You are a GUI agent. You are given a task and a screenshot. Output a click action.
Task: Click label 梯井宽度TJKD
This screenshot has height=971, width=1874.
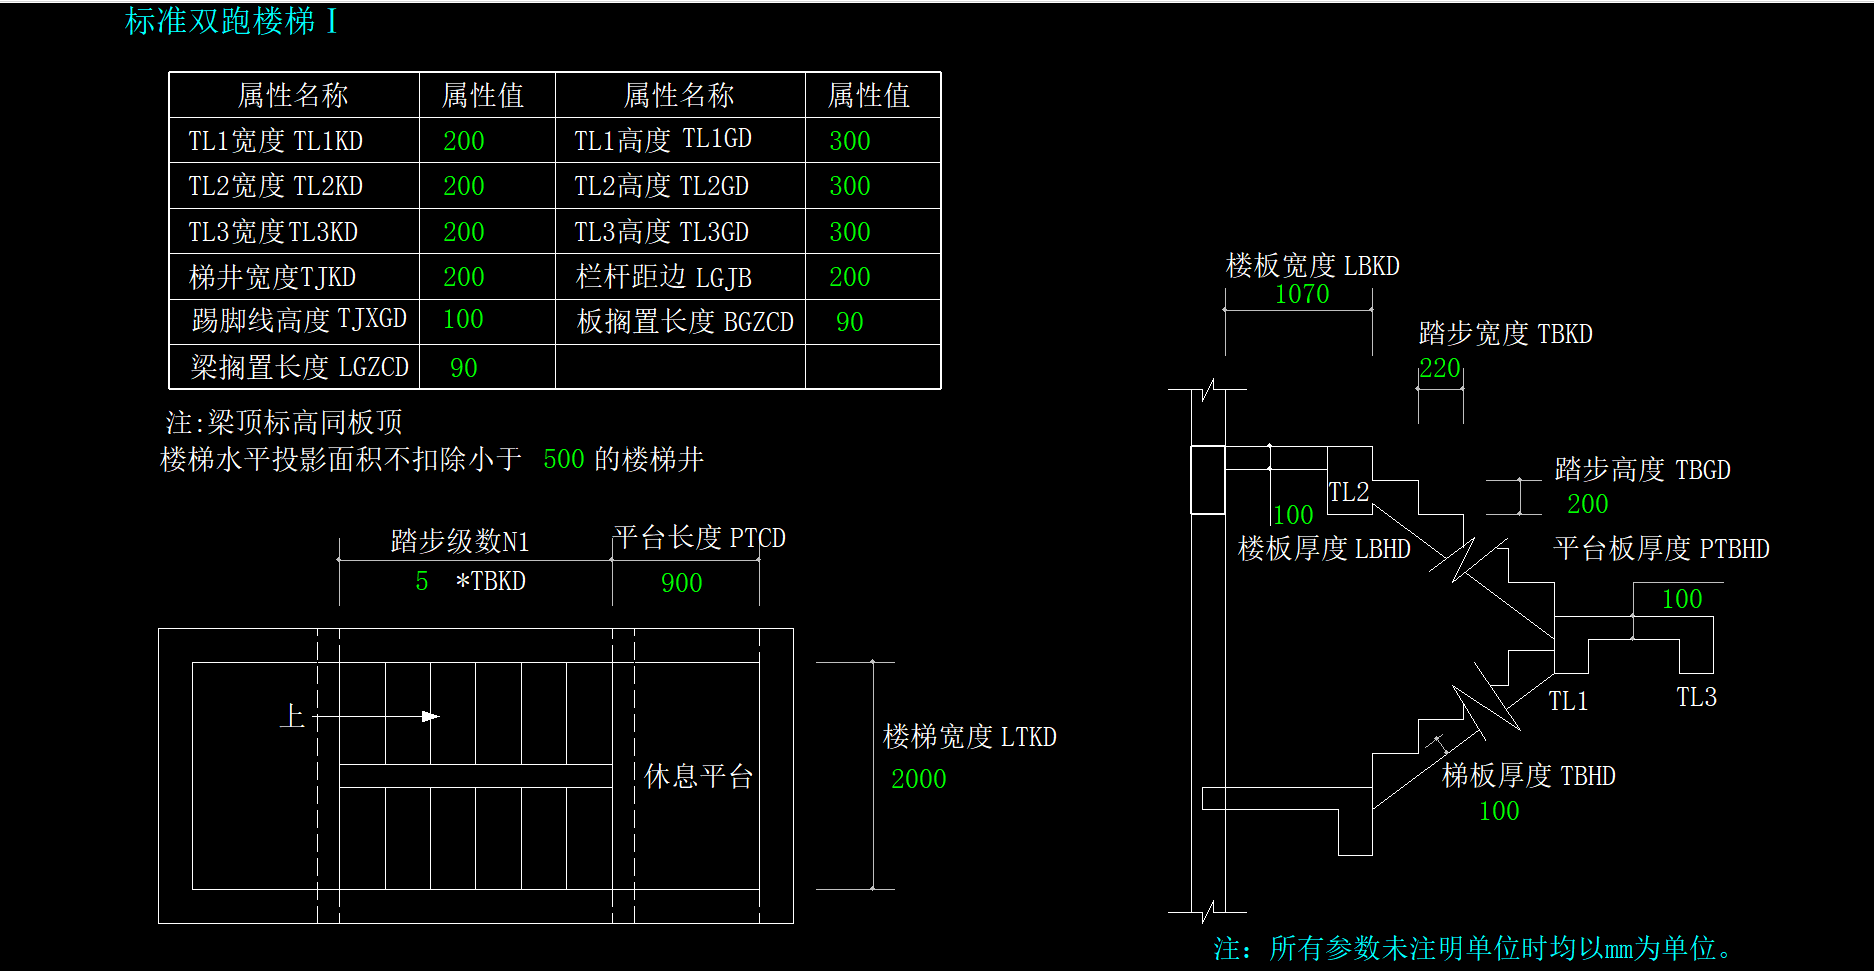273,277
